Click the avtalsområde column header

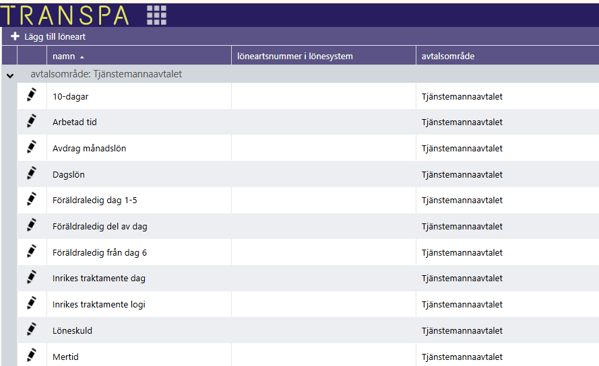[x=508, y=56]
